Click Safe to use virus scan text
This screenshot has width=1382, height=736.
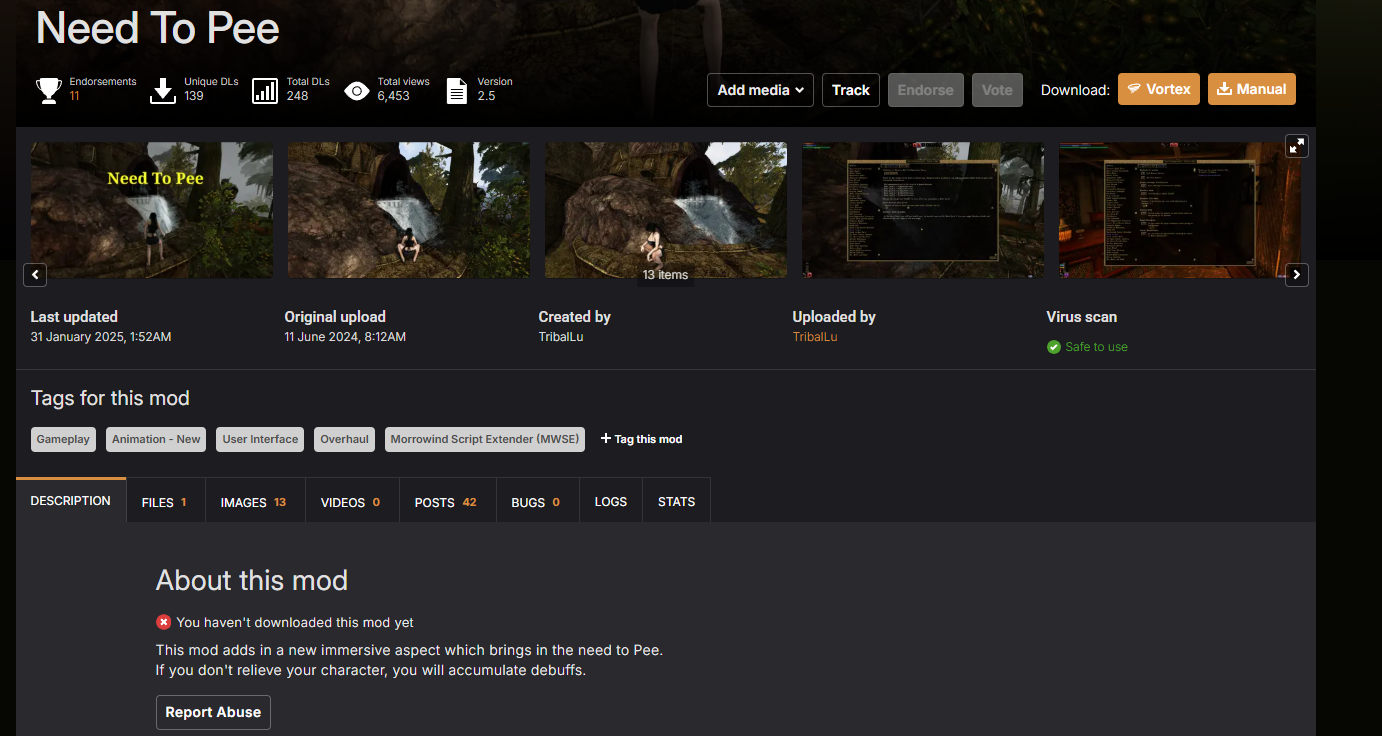[x=1096, y=347]
